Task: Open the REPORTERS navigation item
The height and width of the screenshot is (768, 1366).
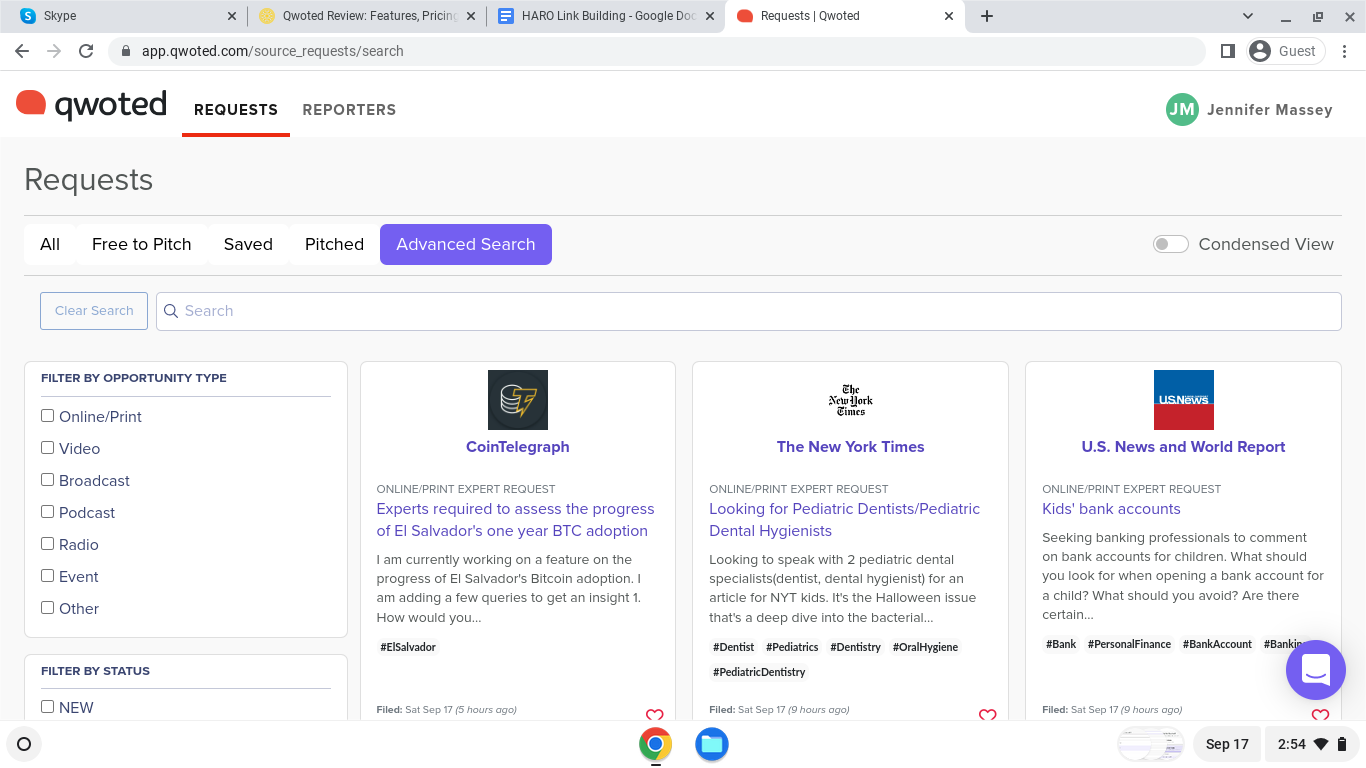Action: coord(349,110)
